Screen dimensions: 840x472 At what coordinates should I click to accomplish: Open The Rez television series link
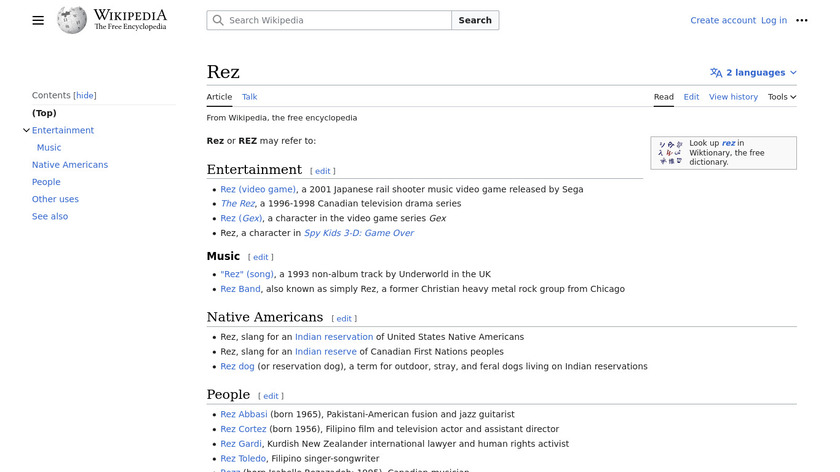pyautogui.click(x=238, y=204)
